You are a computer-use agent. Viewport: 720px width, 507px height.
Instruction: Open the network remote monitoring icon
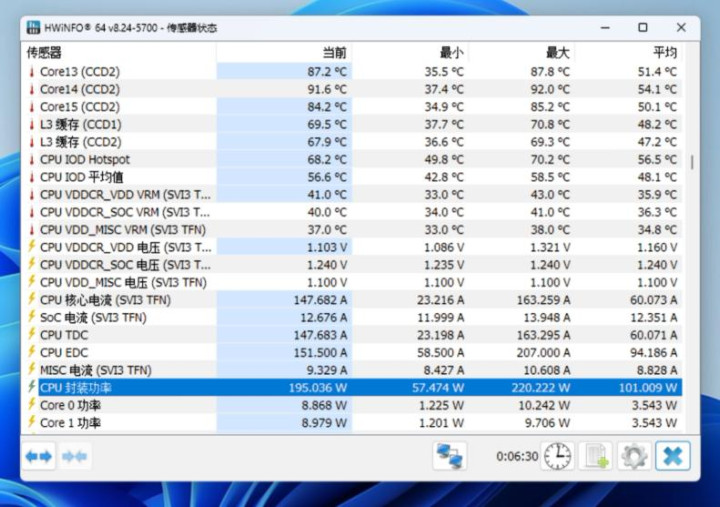point(450,456)
